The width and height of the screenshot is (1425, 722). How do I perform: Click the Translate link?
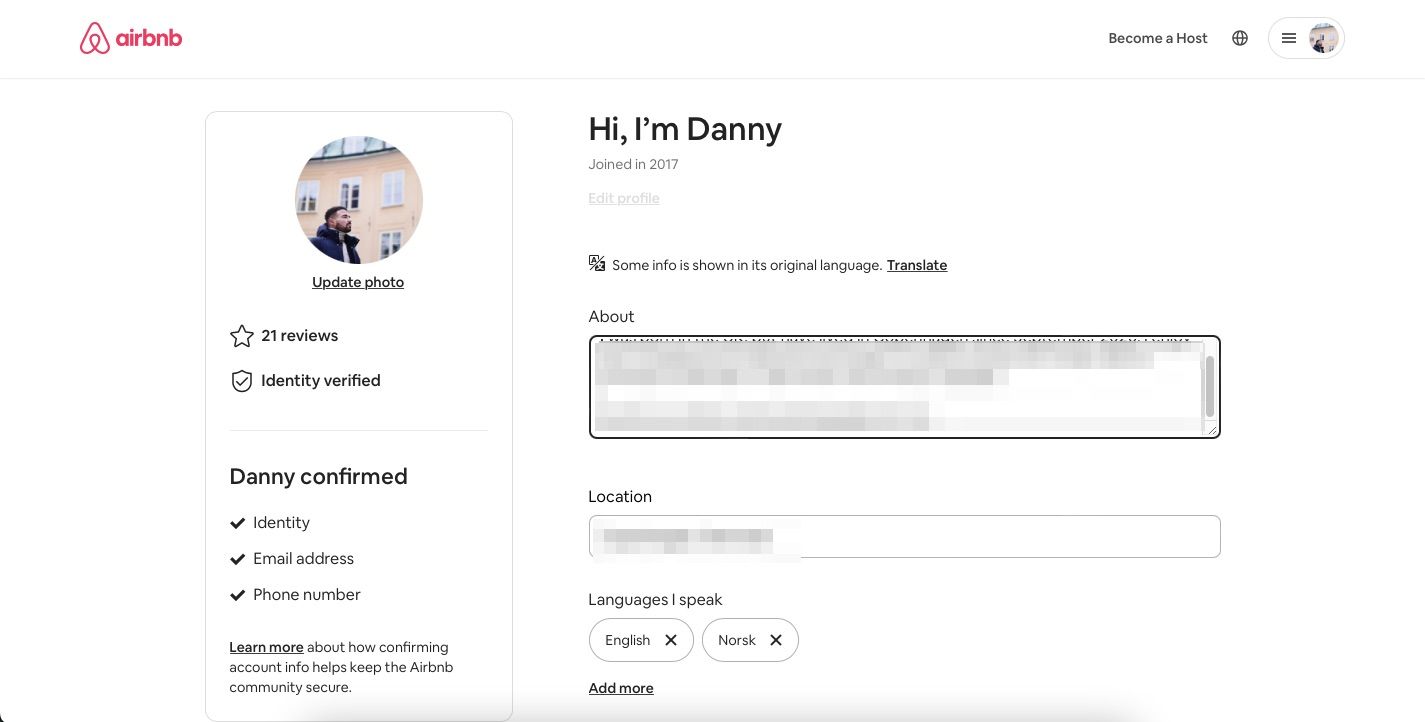click(x=916, y=265)
